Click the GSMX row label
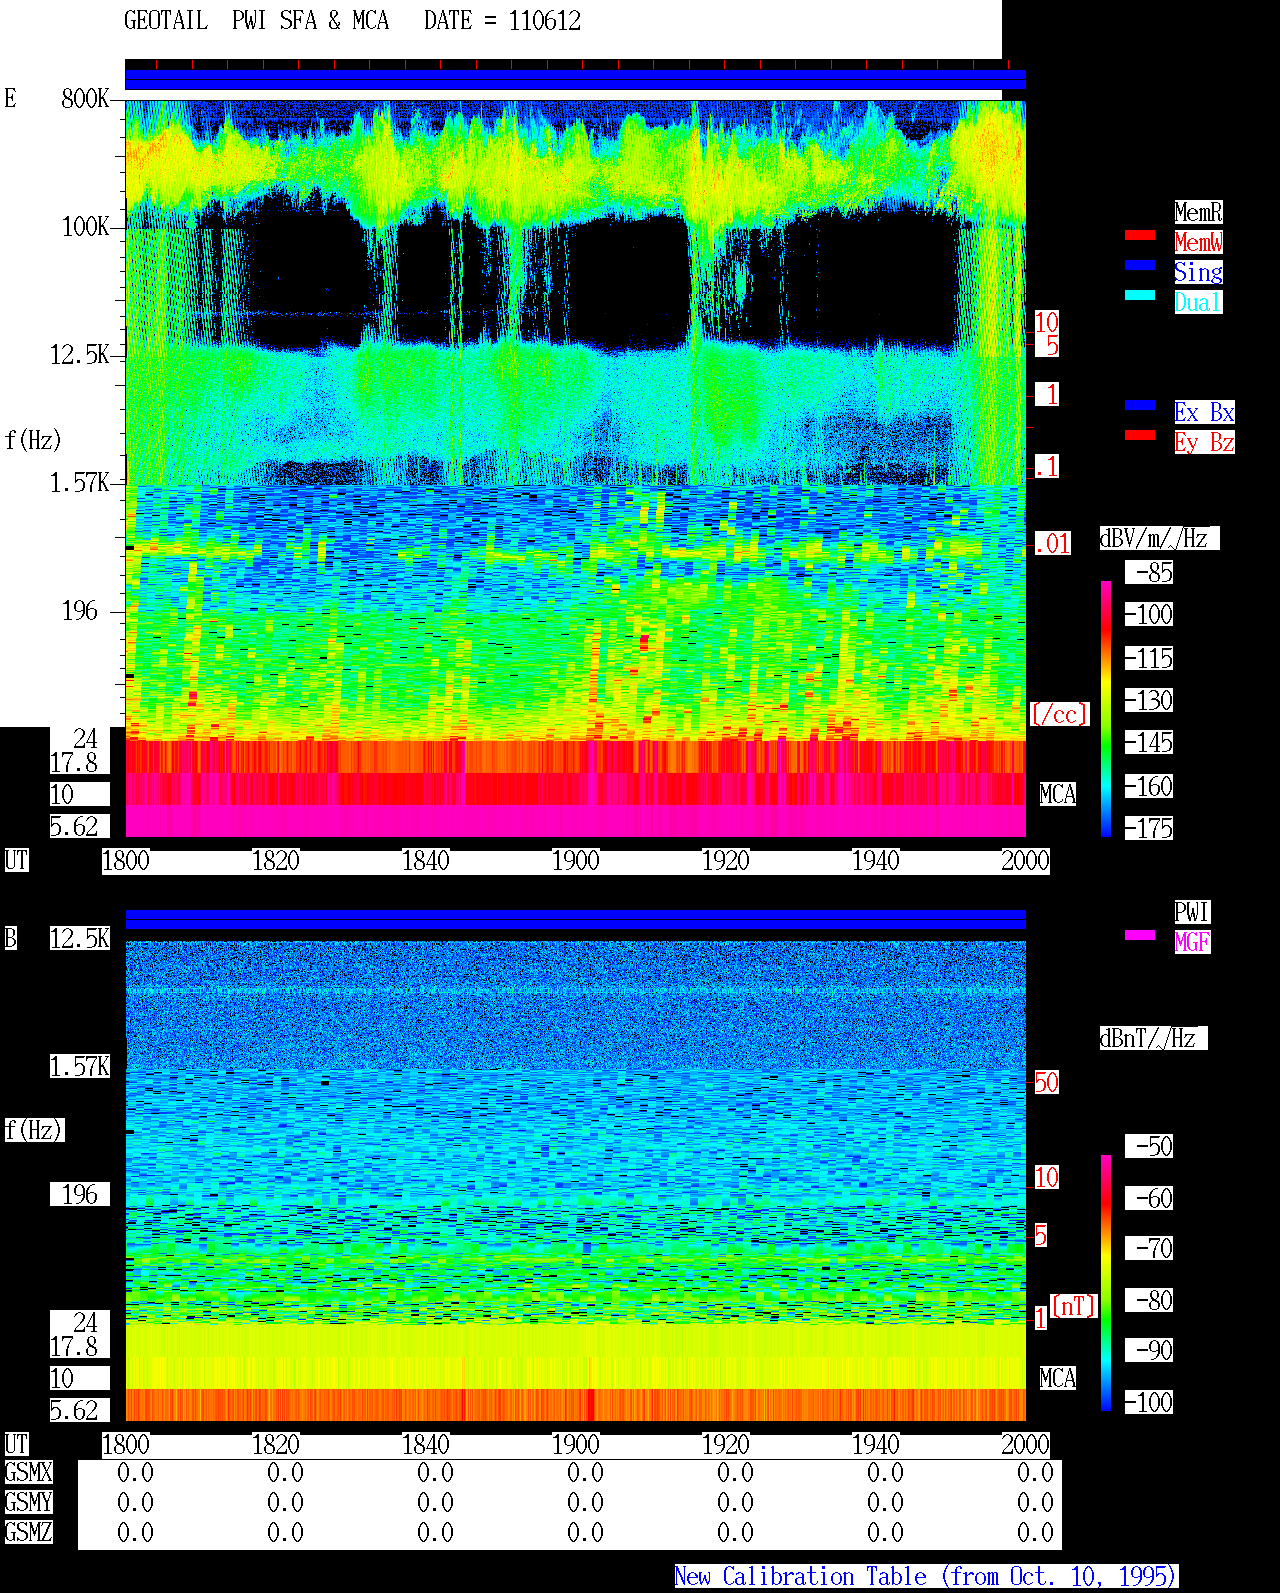 (x=28, y=1473)
